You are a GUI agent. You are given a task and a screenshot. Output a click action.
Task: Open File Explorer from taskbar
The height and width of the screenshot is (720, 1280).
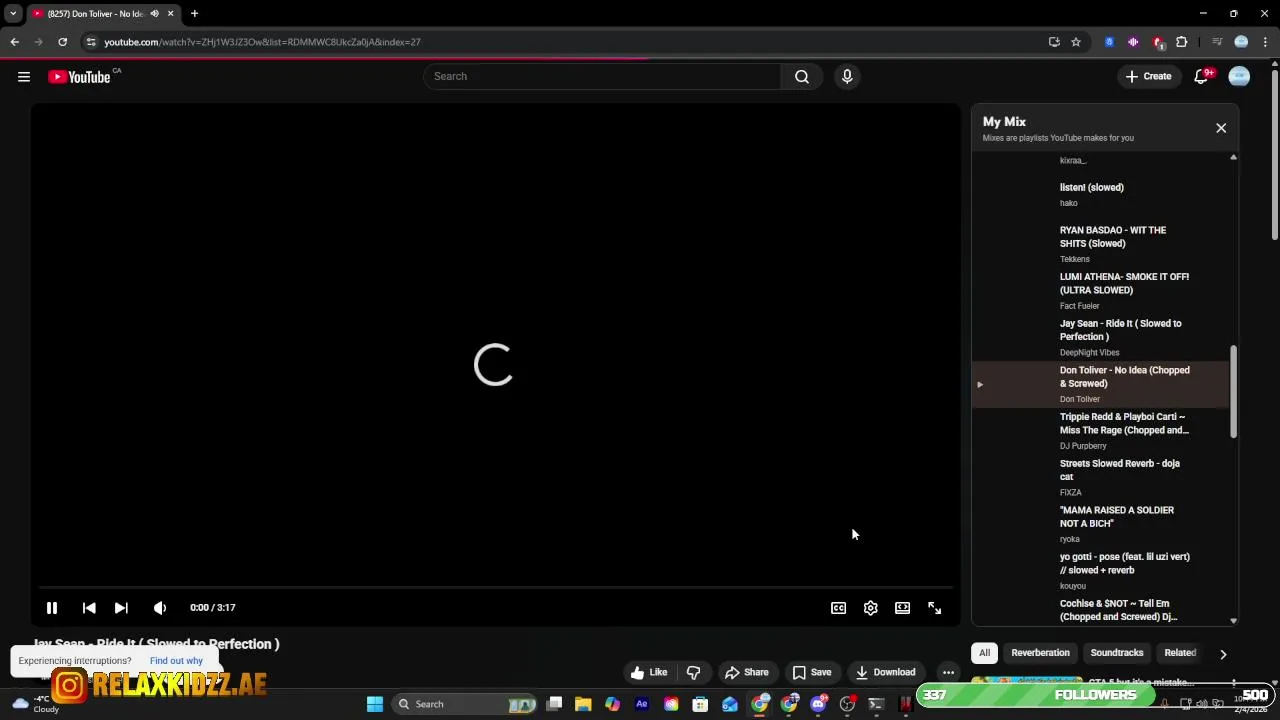583,704
